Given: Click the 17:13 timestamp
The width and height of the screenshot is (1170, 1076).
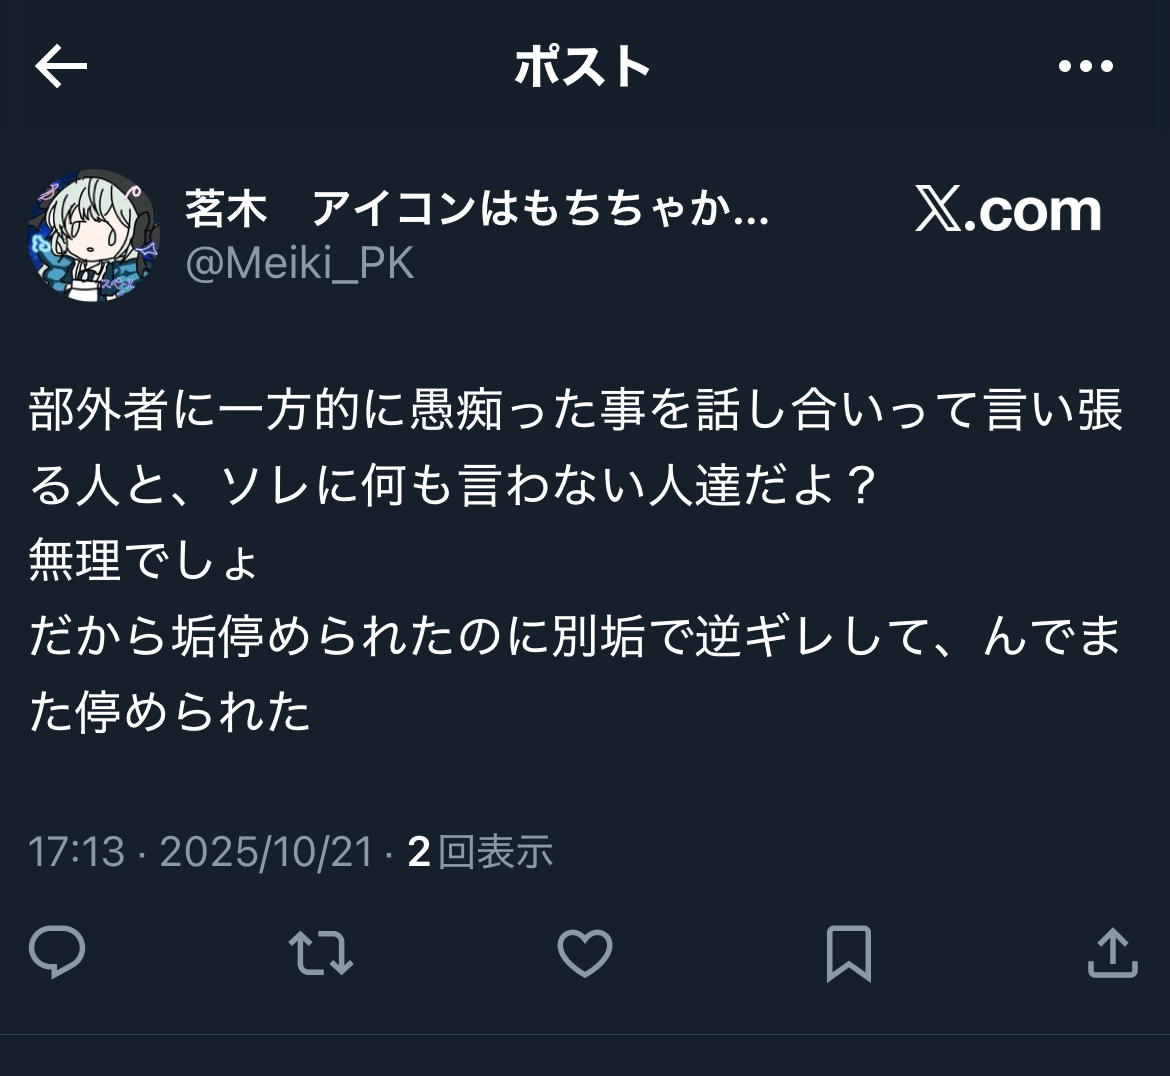Looking at the screenshot, I should click(x=76, y=851).
